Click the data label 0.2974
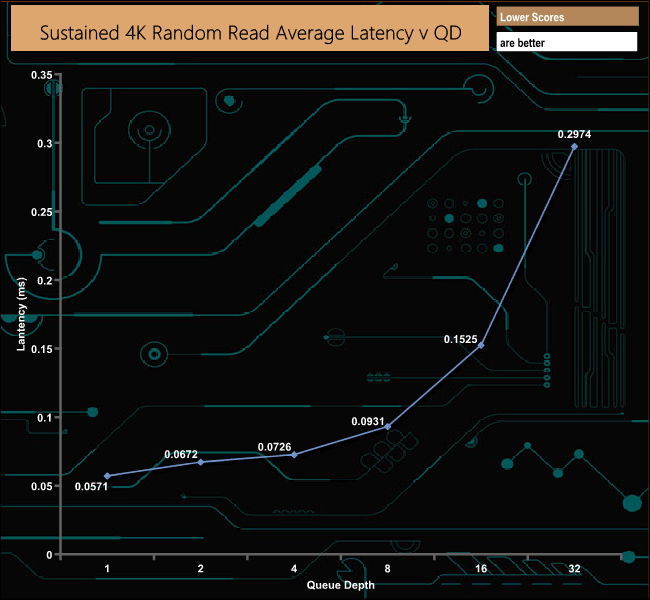Image resolution: width=650 pixels, height=600 pixels. (x=574, y=134)
